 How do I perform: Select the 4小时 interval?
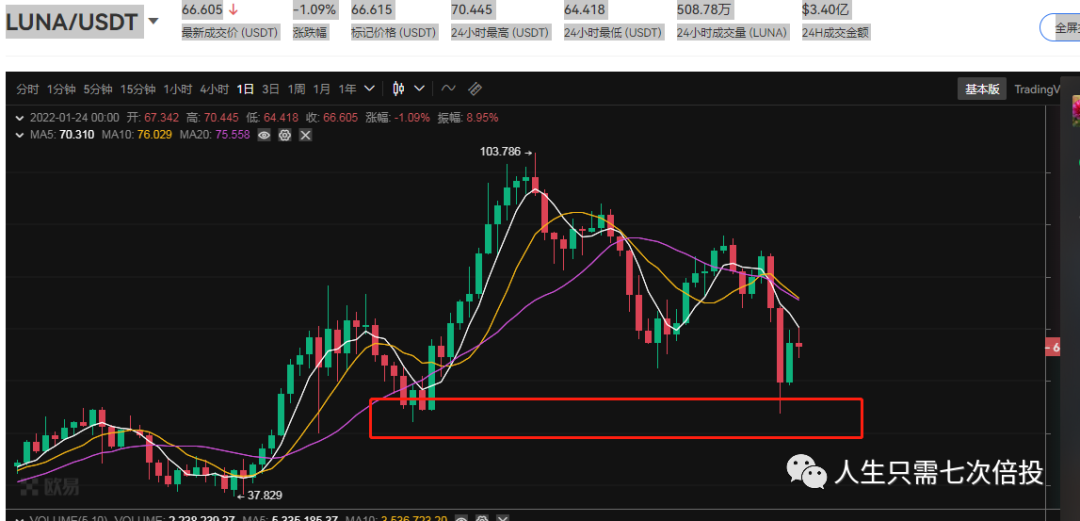(x=214, y=89)
